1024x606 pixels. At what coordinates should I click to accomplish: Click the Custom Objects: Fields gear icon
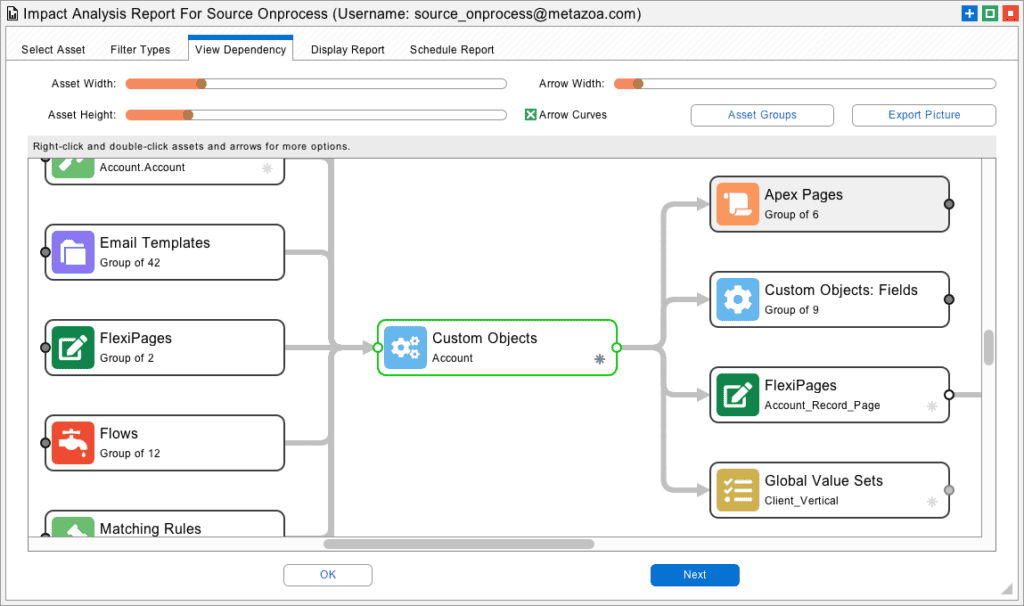tap(737, 299)
